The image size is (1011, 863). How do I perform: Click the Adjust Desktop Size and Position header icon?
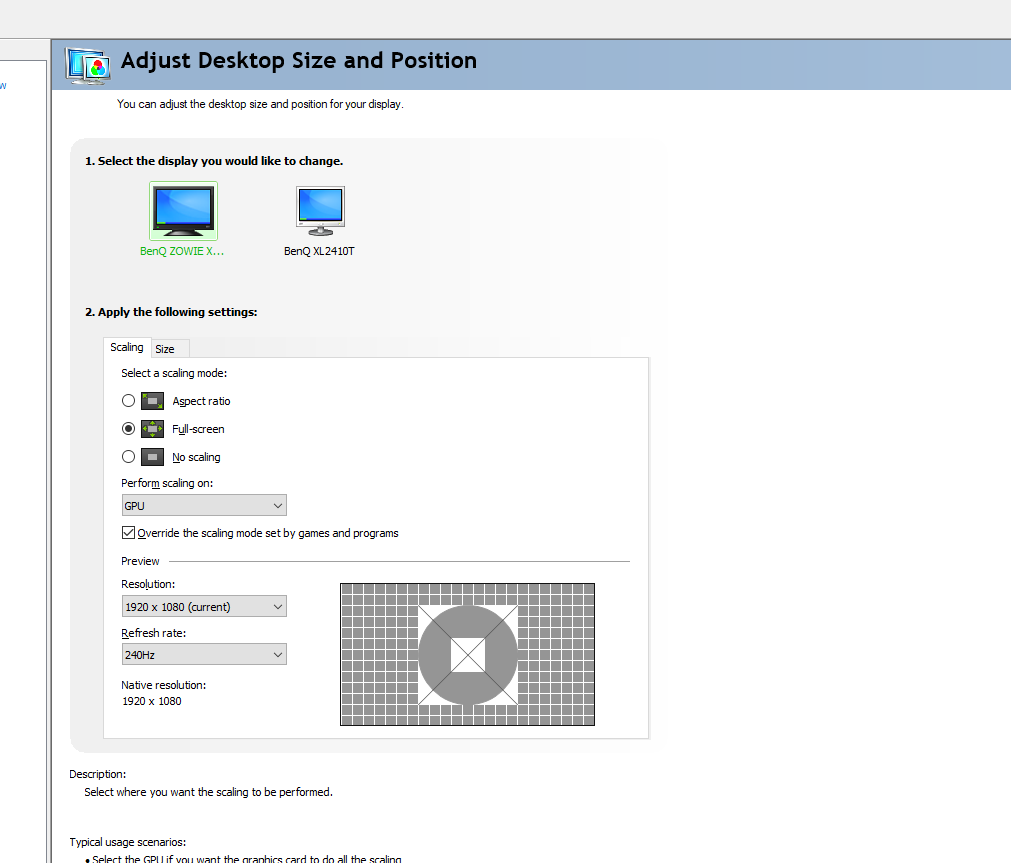tap(86, 64)
